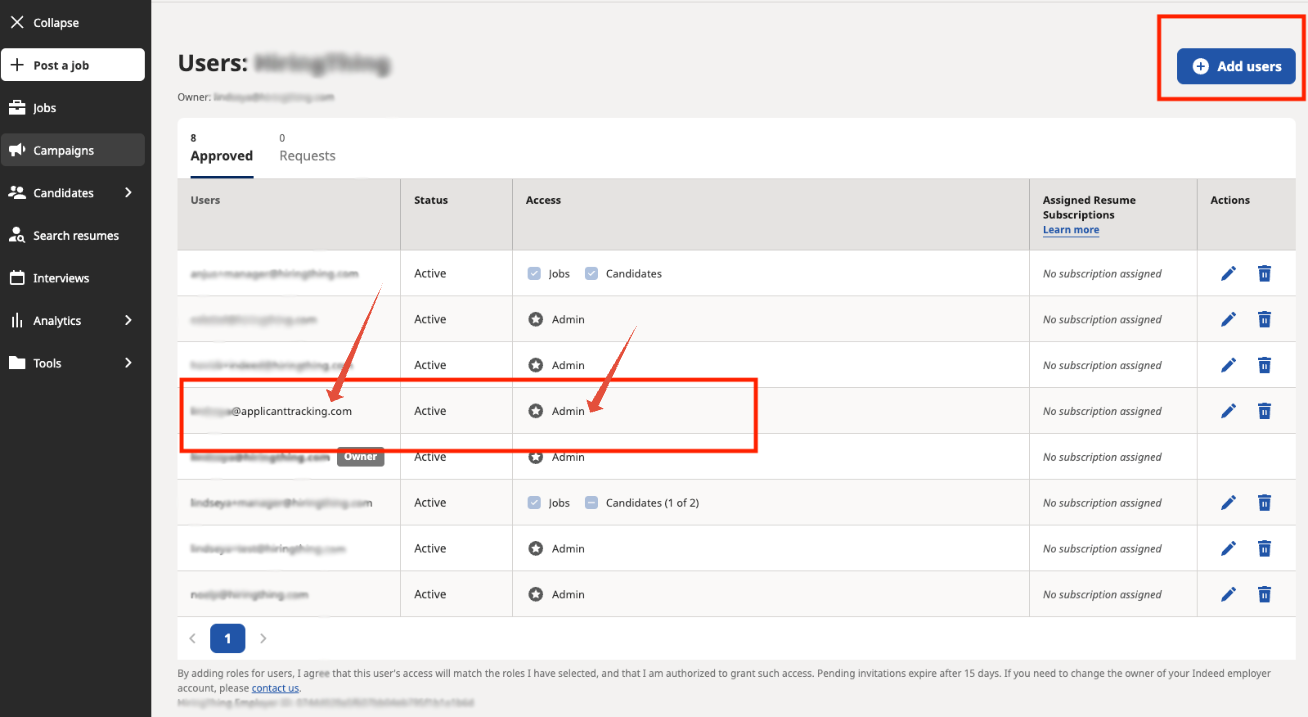Switch to the Requests tab

pos(307,148)
